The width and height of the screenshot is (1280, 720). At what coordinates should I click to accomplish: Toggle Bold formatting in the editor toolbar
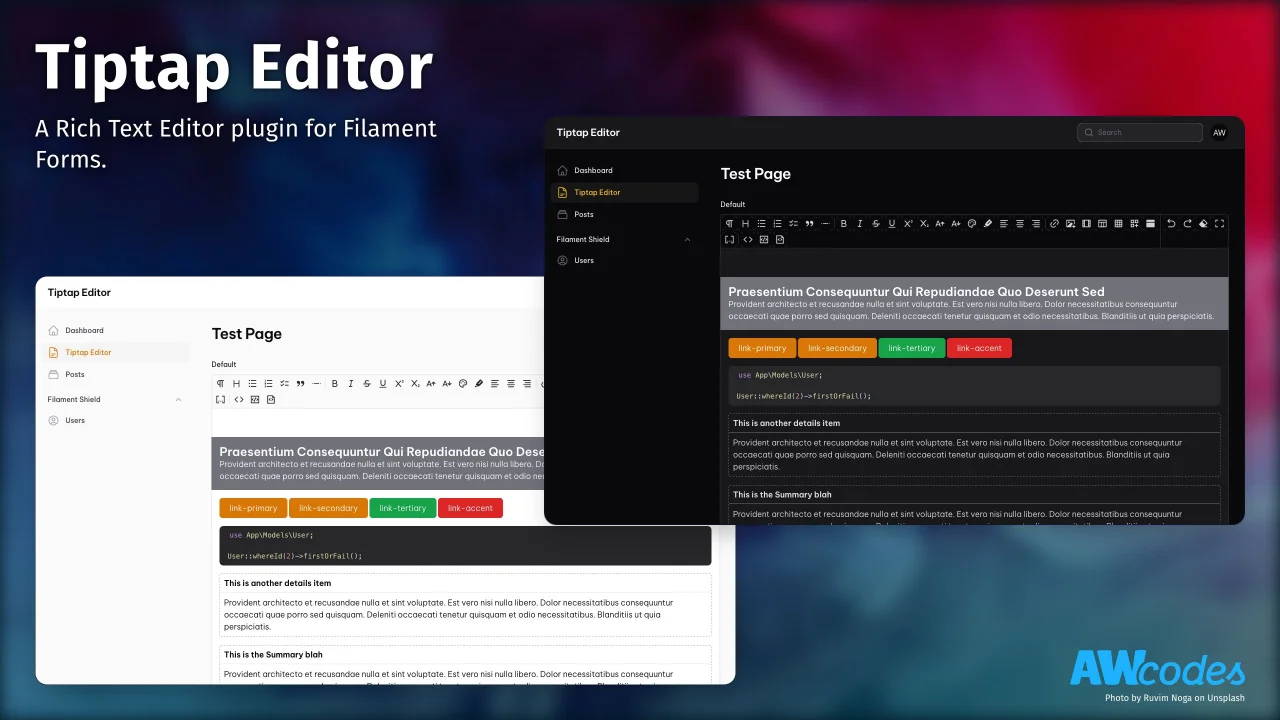[x=844, y=224]
